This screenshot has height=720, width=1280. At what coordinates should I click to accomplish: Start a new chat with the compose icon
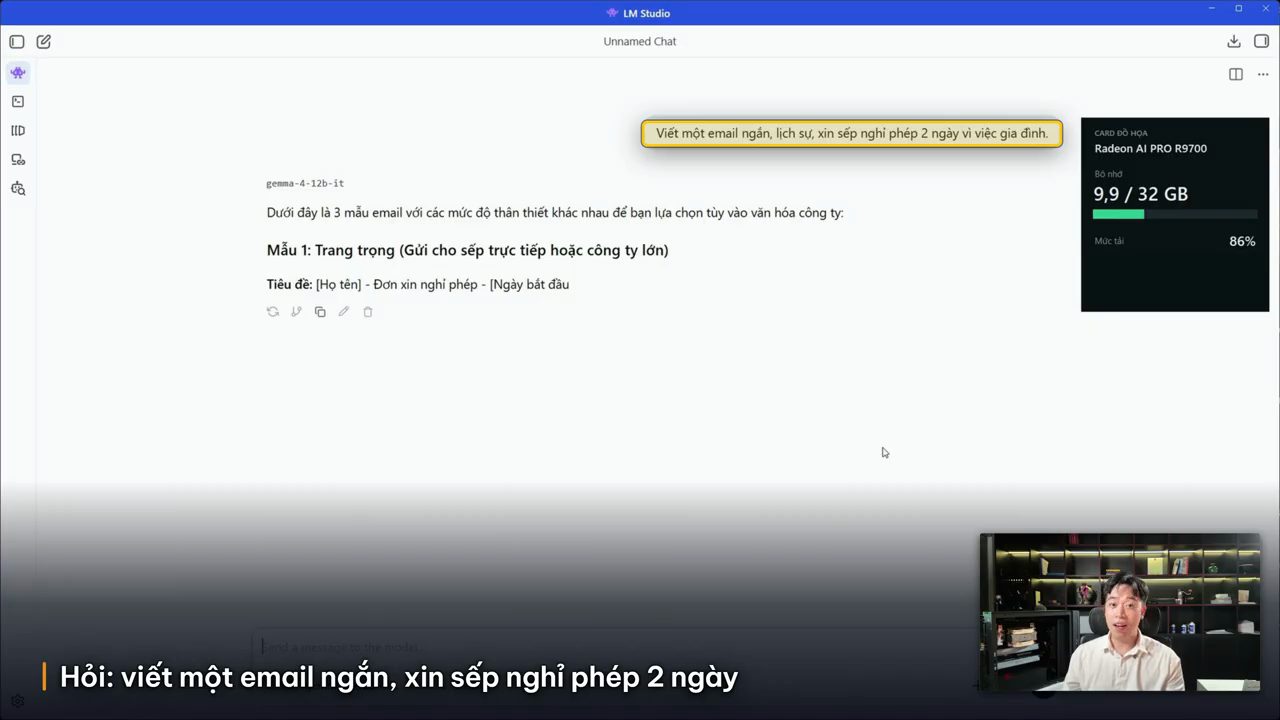[x=44, y=42]
